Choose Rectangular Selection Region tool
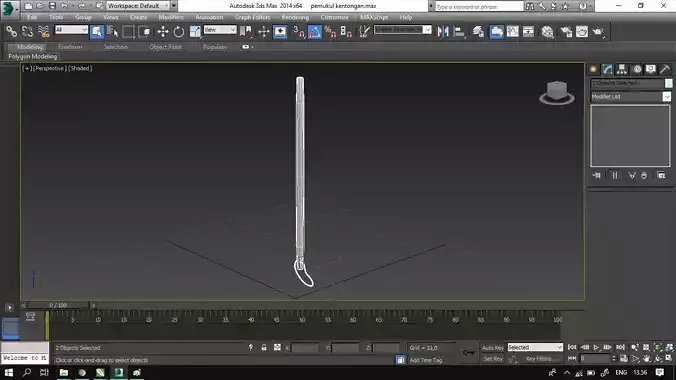 coord(128,31)
